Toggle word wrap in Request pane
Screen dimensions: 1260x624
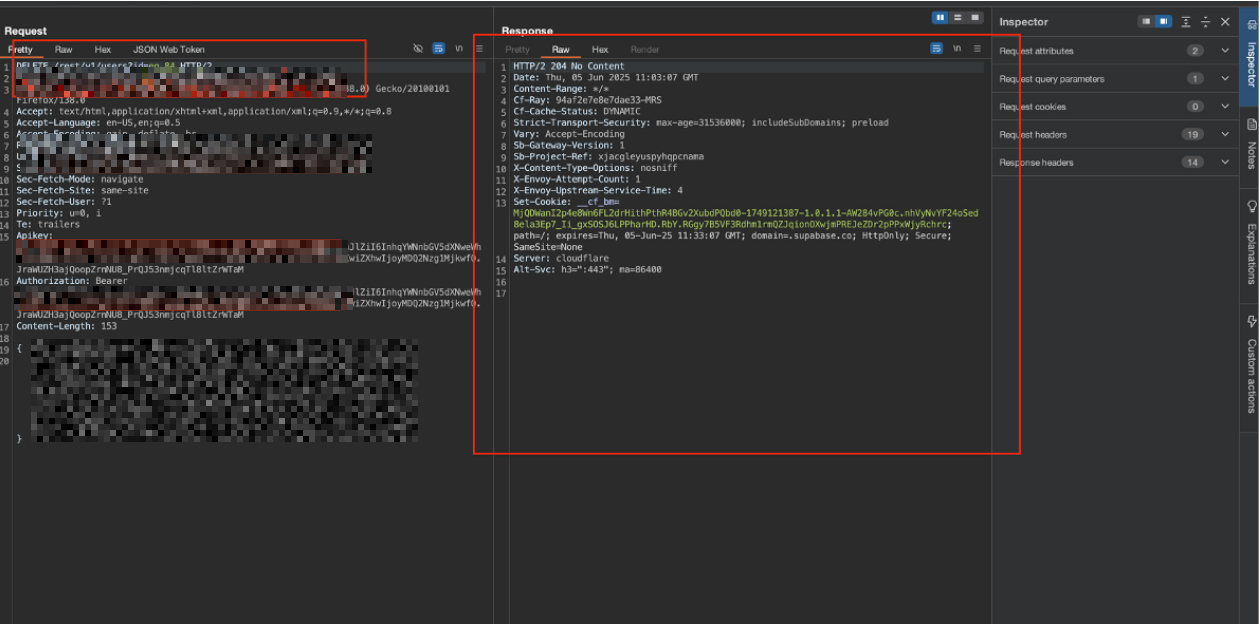(x=439, y=48)
